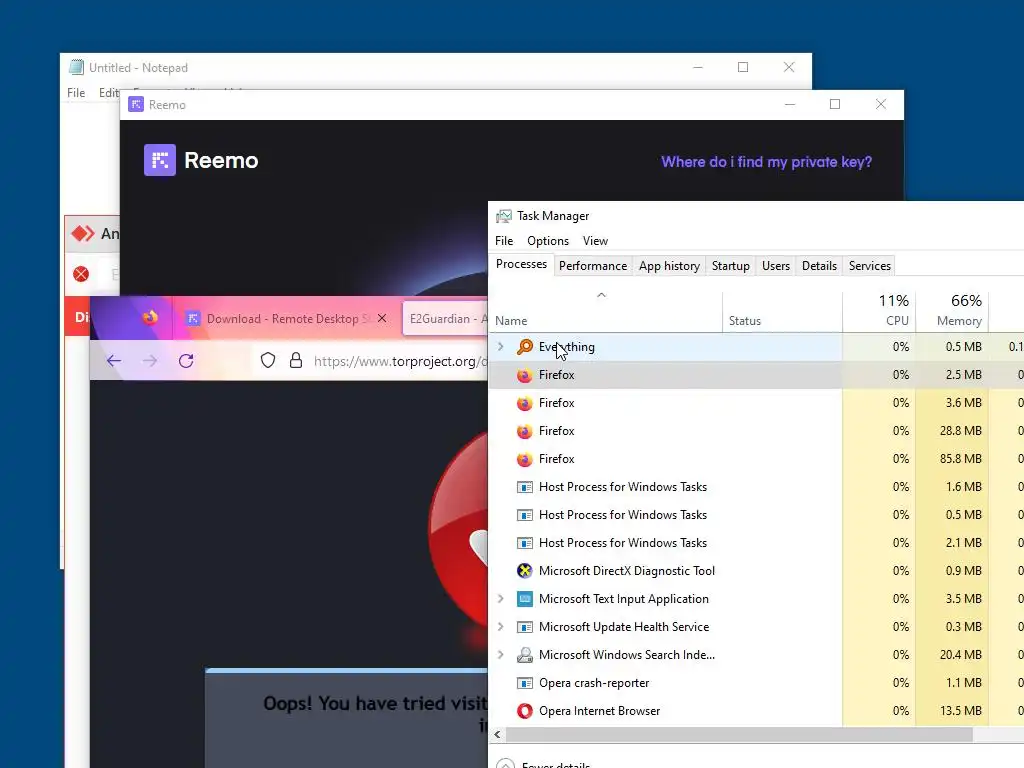
Task: Click the Host Process icon in the 2.1 MB row
Action: 524,543
